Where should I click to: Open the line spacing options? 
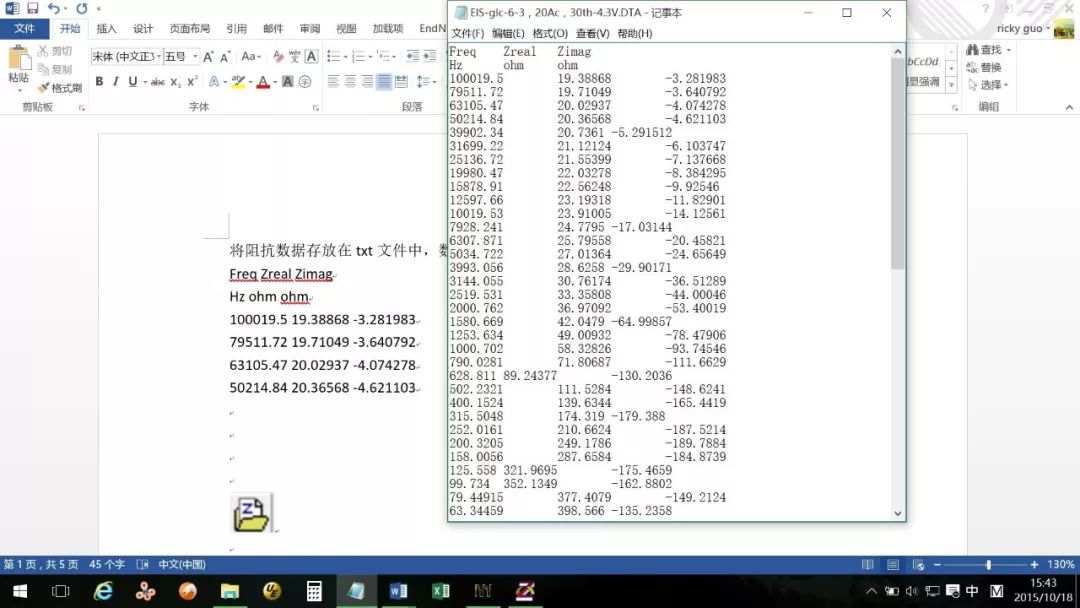coord(426,82)
